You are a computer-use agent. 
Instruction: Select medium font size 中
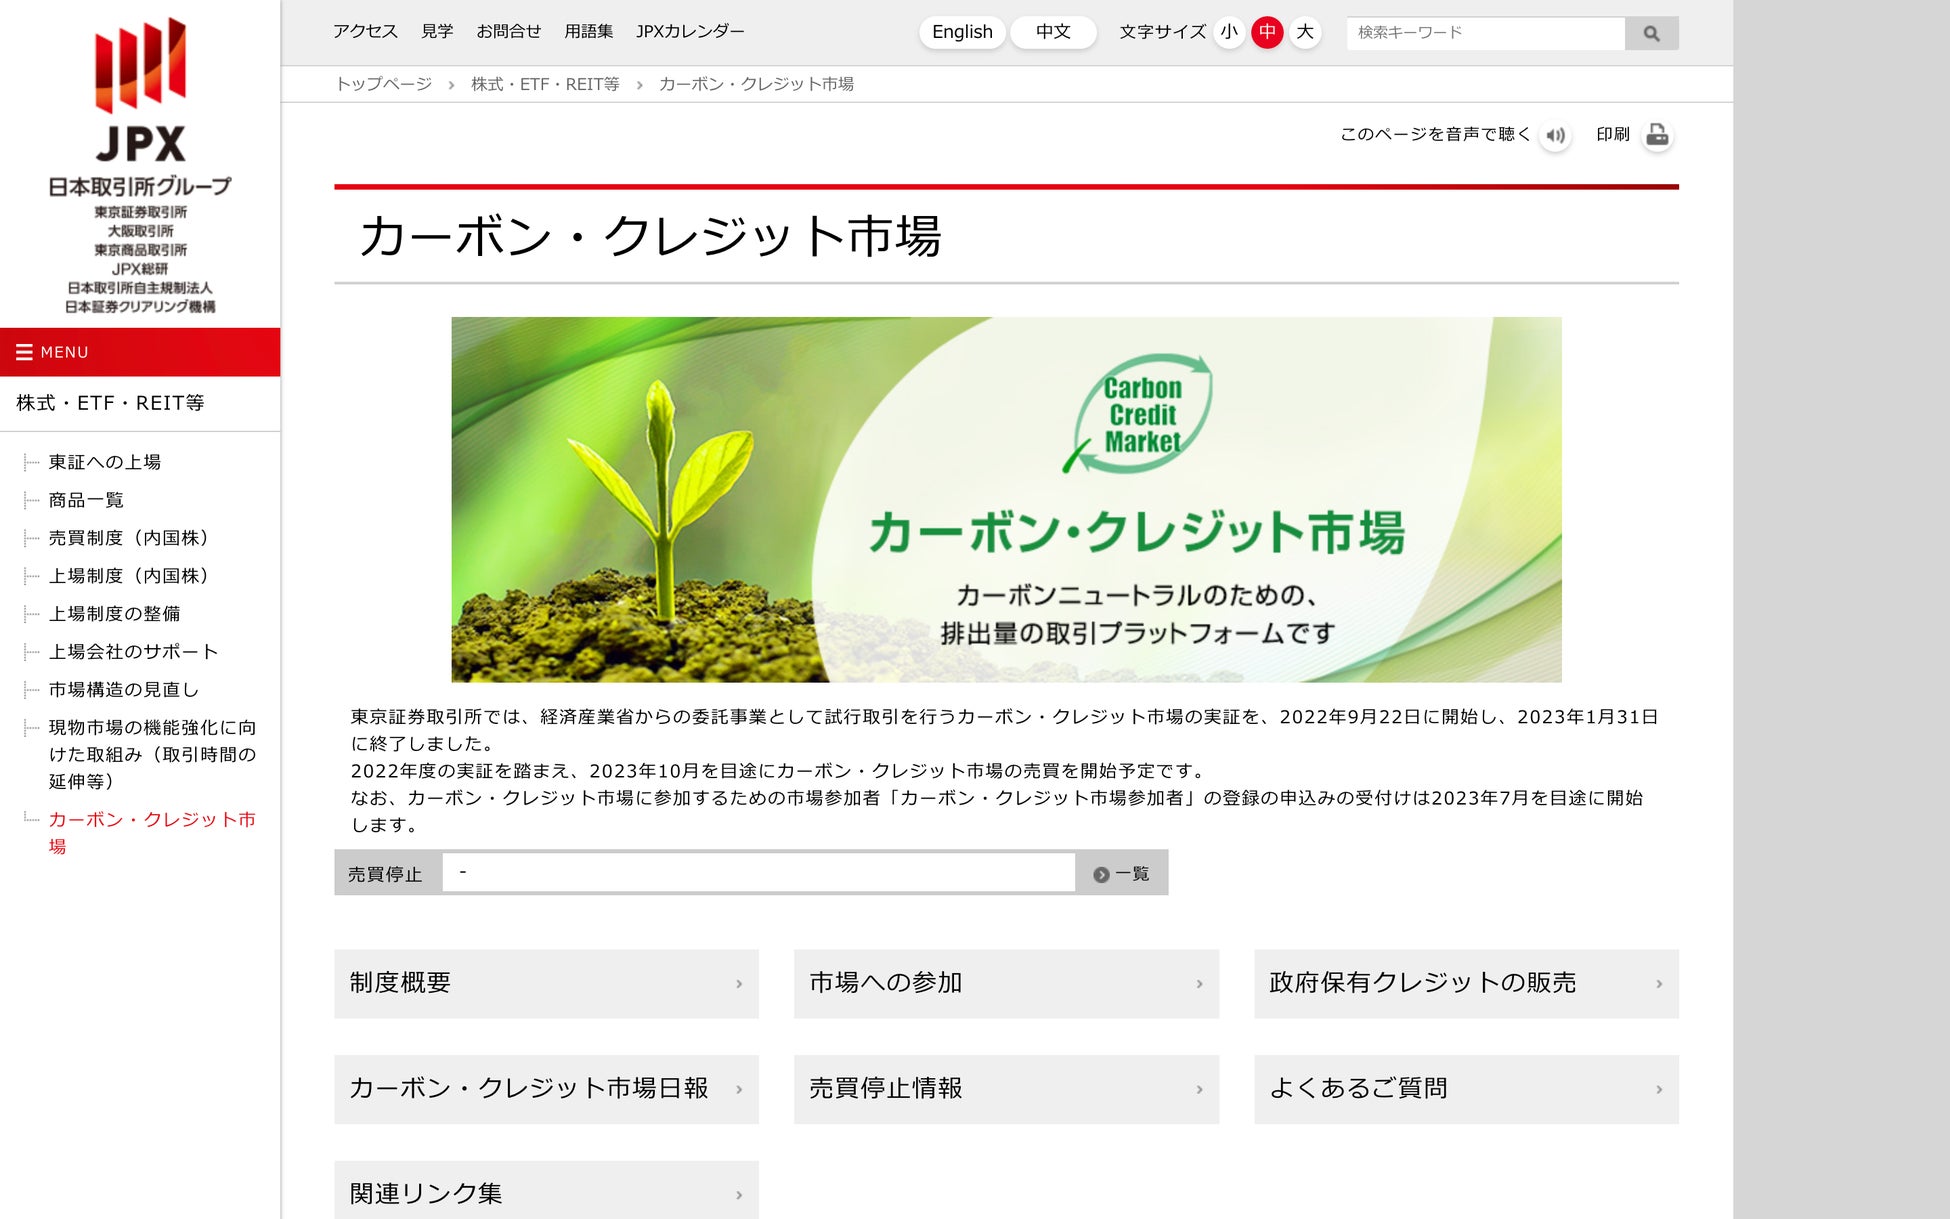coord(1267,32)
